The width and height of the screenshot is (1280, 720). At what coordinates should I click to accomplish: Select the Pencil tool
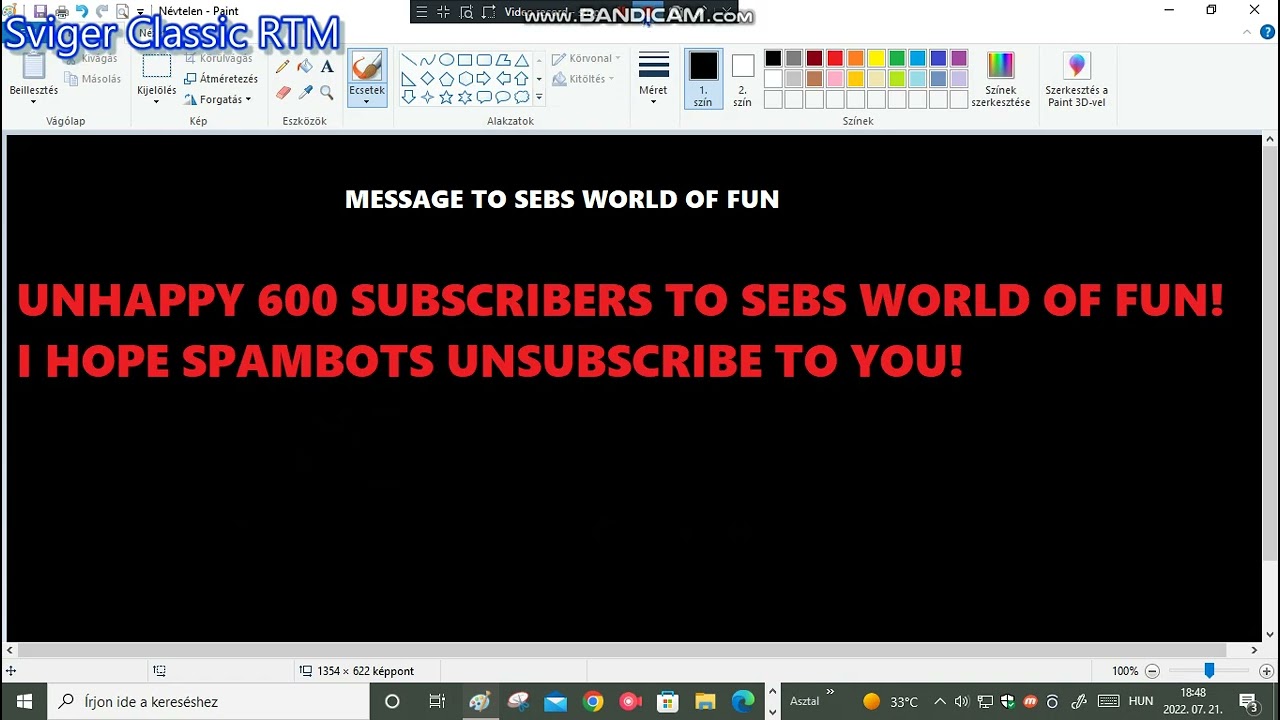coord(283,67)
